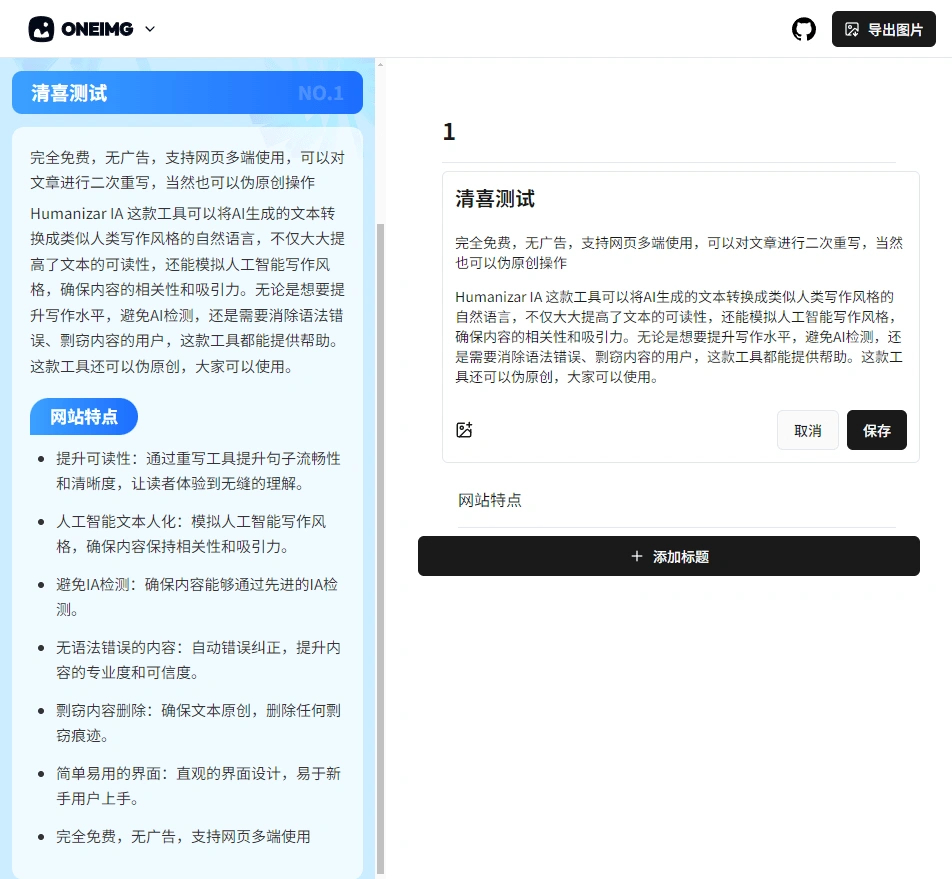Click the 清喜测试 title field in editor
Viewport: 952px width, 879px height.
pos(496,199)
